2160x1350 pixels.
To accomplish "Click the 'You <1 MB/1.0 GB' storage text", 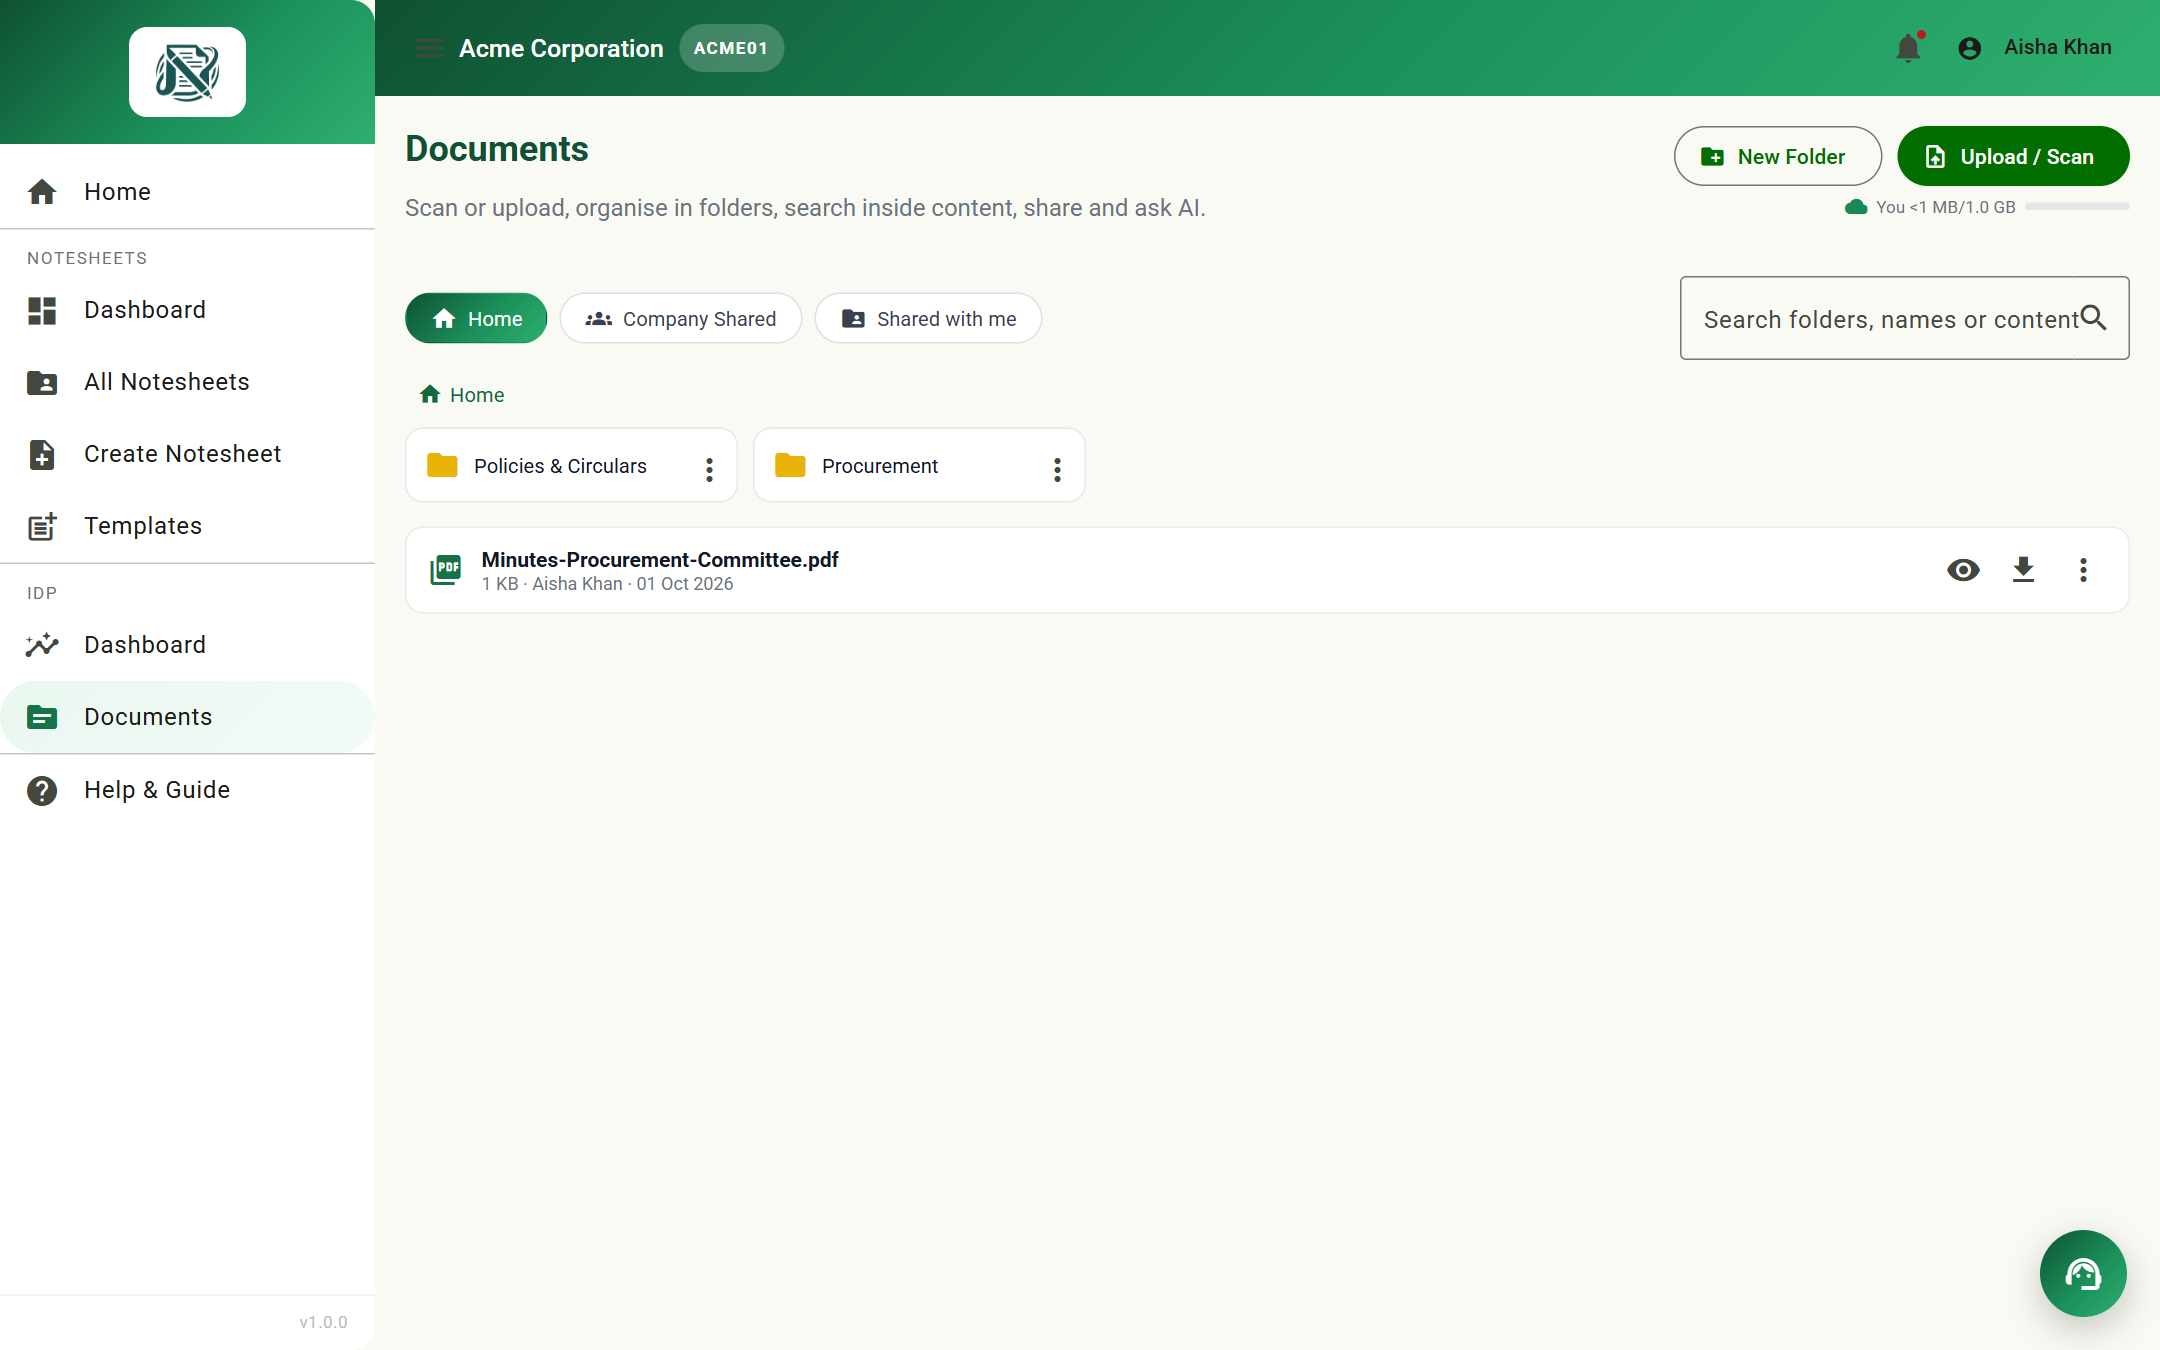I will pyautogui.click(x=1945, y=207).
